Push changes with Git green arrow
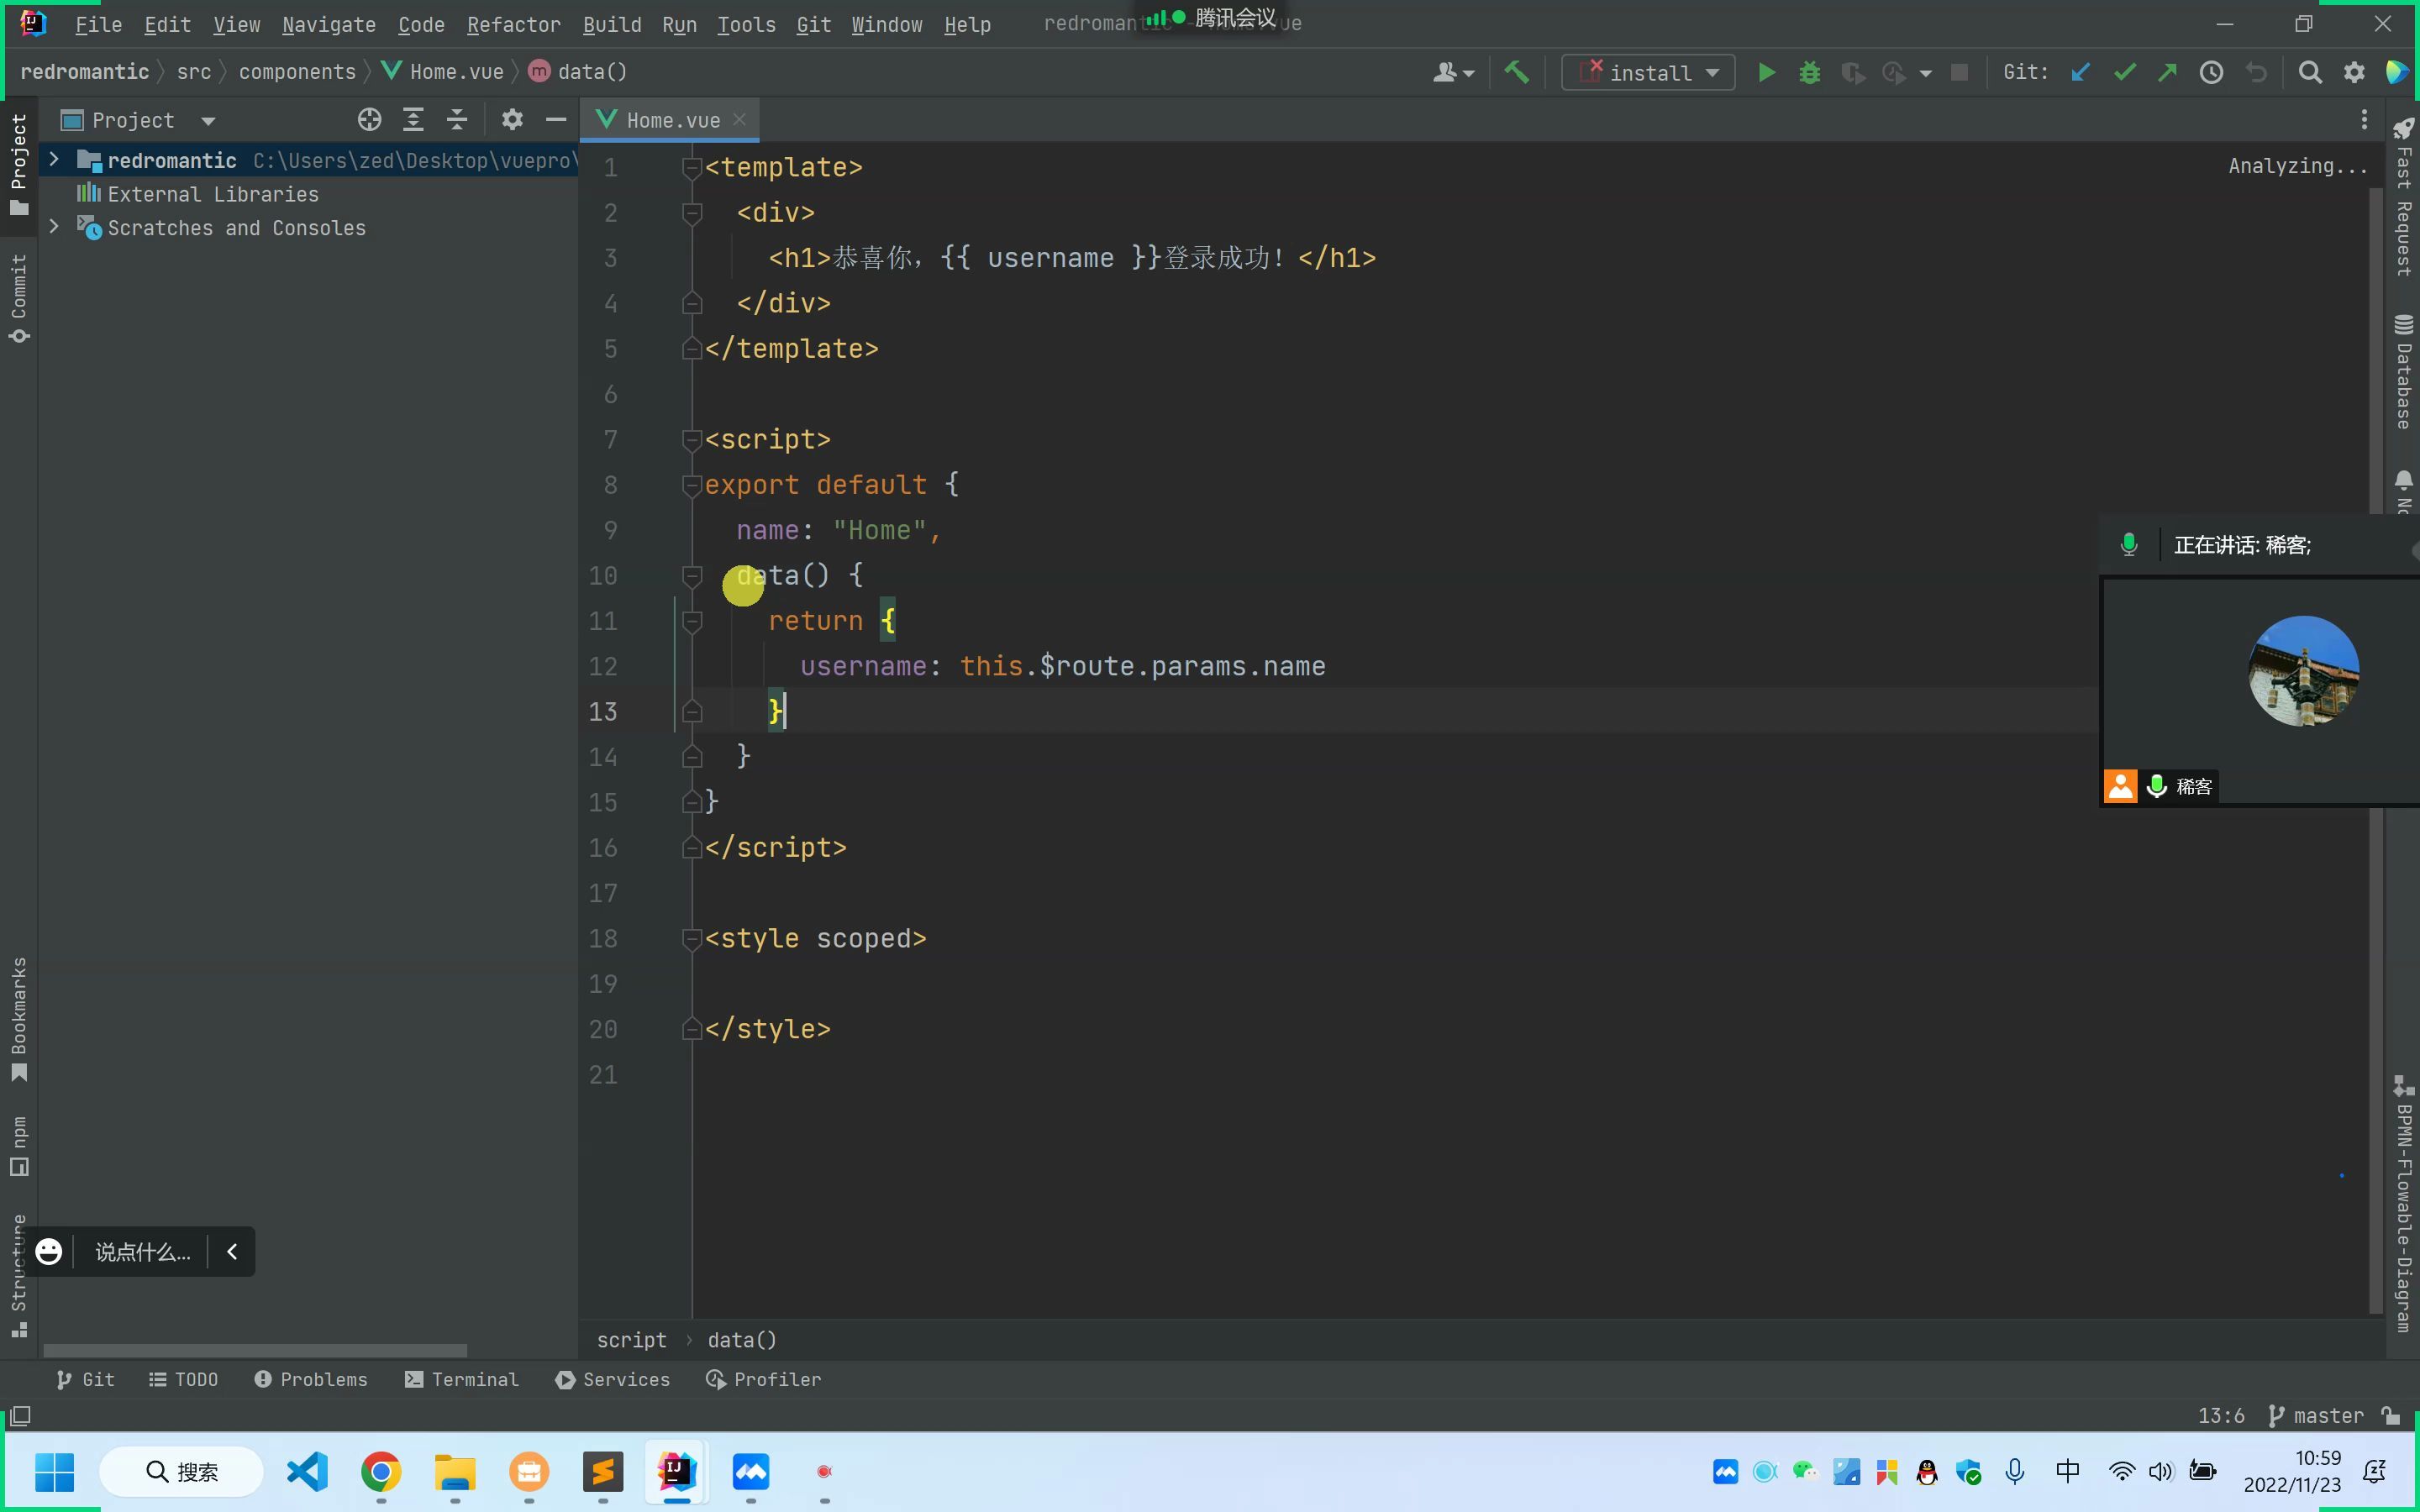The image size is (2420, 1512). coord(2167,72)
